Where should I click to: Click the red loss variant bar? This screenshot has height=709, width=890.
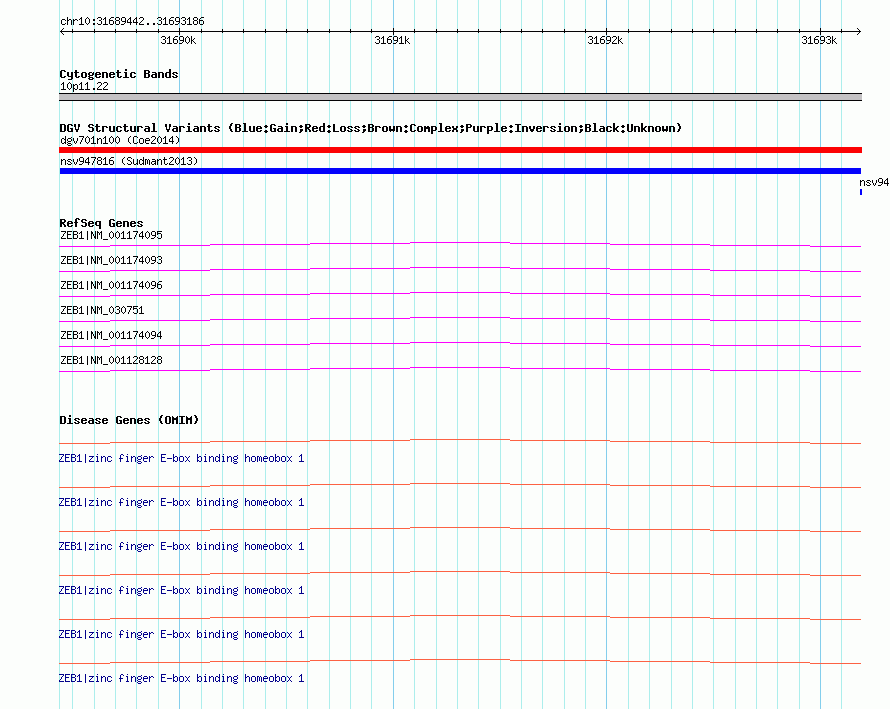tap(460, 150)
